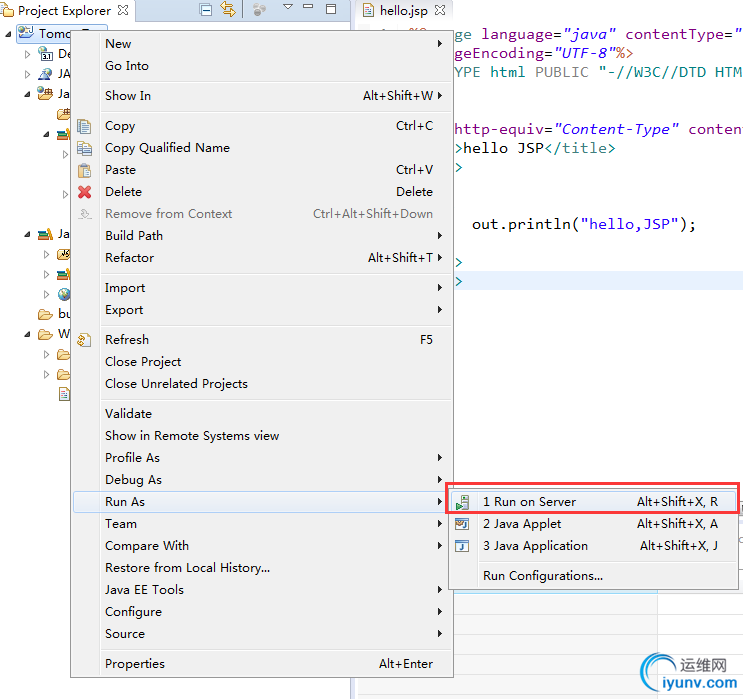Minimize the Project Explorer panel
Screen dimensions: 743x699
(x=308, y=8)
